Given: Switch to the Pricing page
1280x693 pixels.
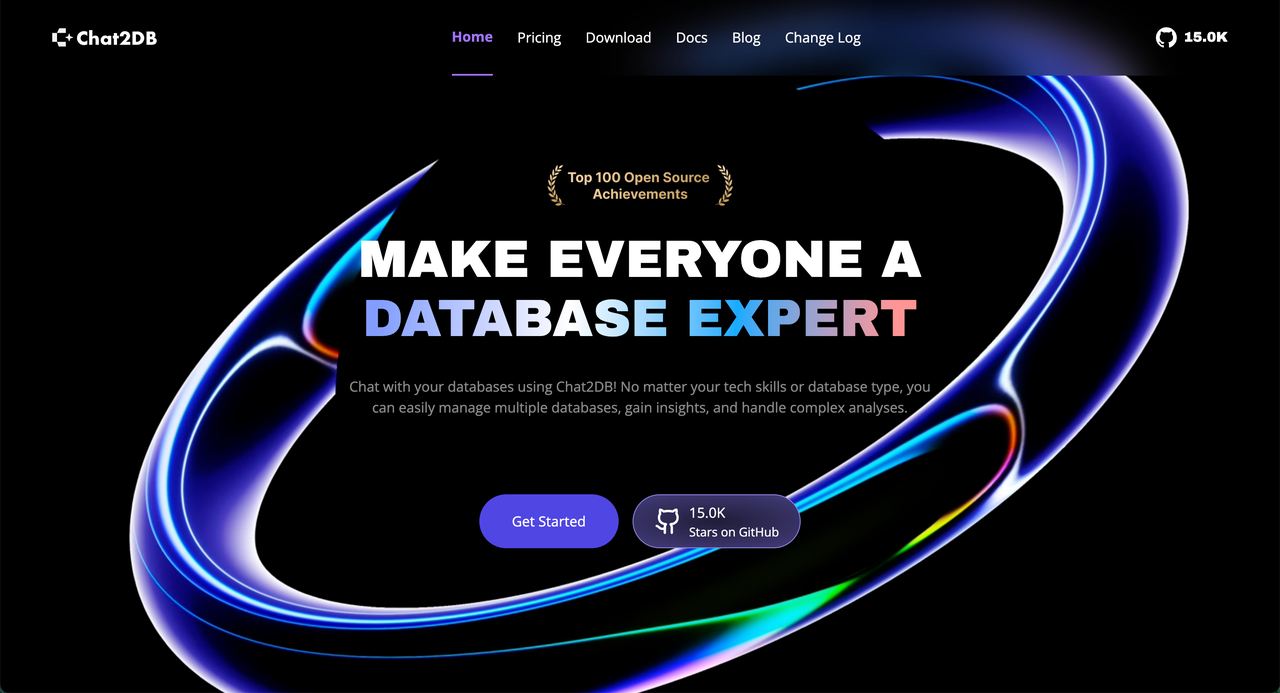Looking at the screenshot, I should 539,37.
